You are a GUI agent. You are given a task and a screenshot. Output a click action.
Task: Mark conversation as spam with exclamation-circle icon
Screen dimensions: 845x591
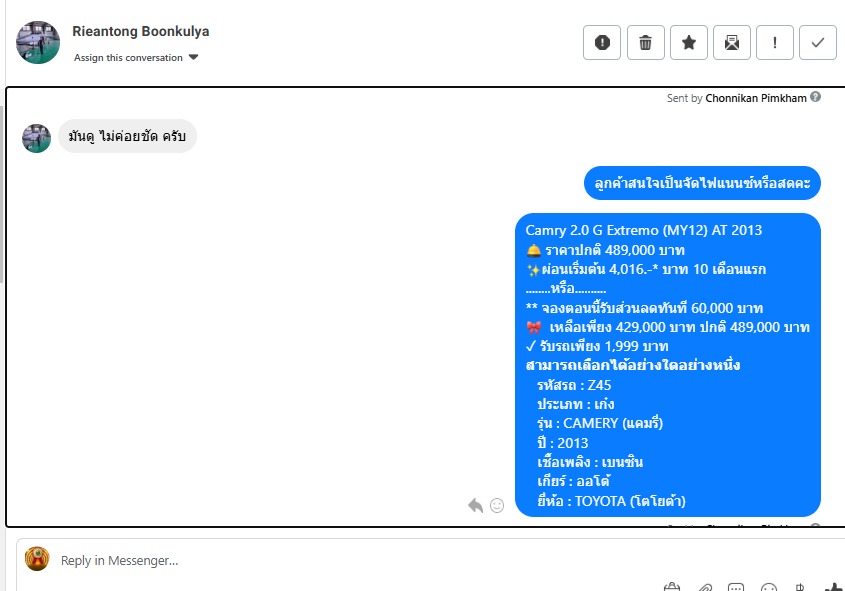pyautogui.click(x=602, y=42)
